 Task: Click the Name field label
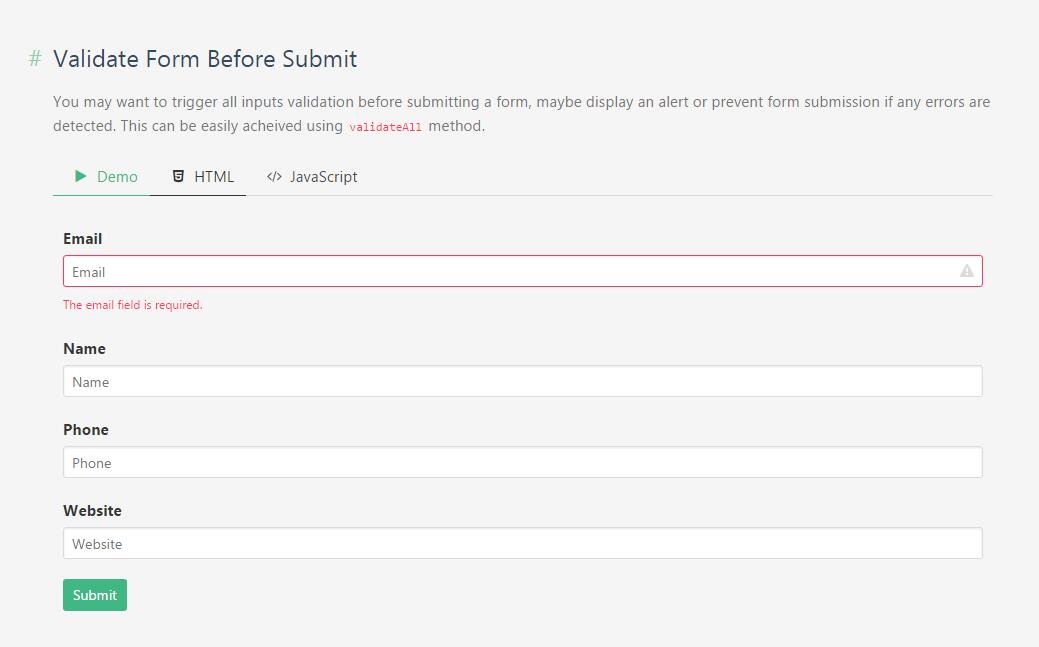pyautogui.click(x=84, y=348)
